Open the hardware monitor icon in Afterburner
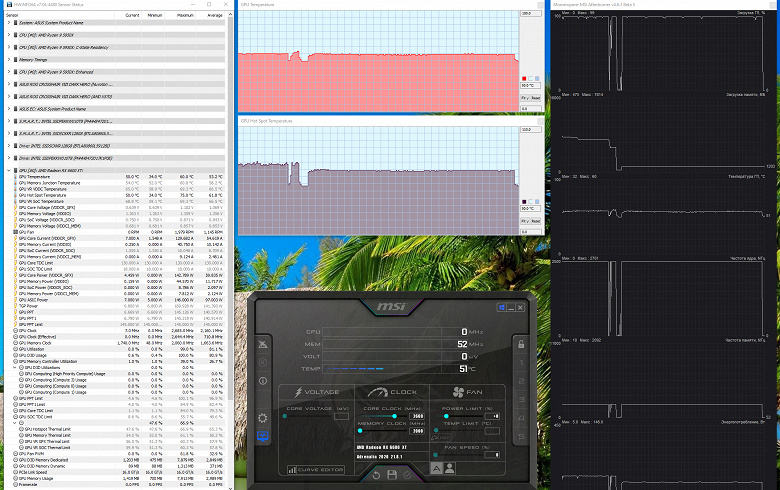This screenshot has width=780, height=490. click(x=263, y=436)
